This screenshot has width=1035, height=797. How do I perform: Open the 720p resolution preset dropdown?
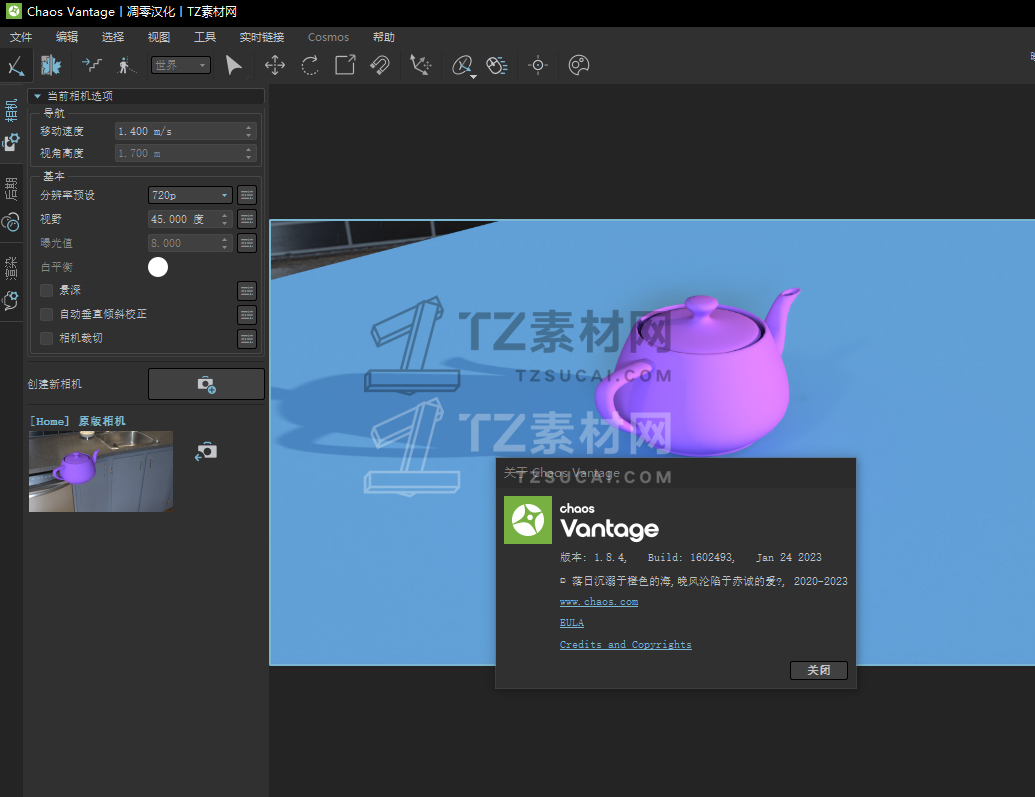tap(190, 195)
